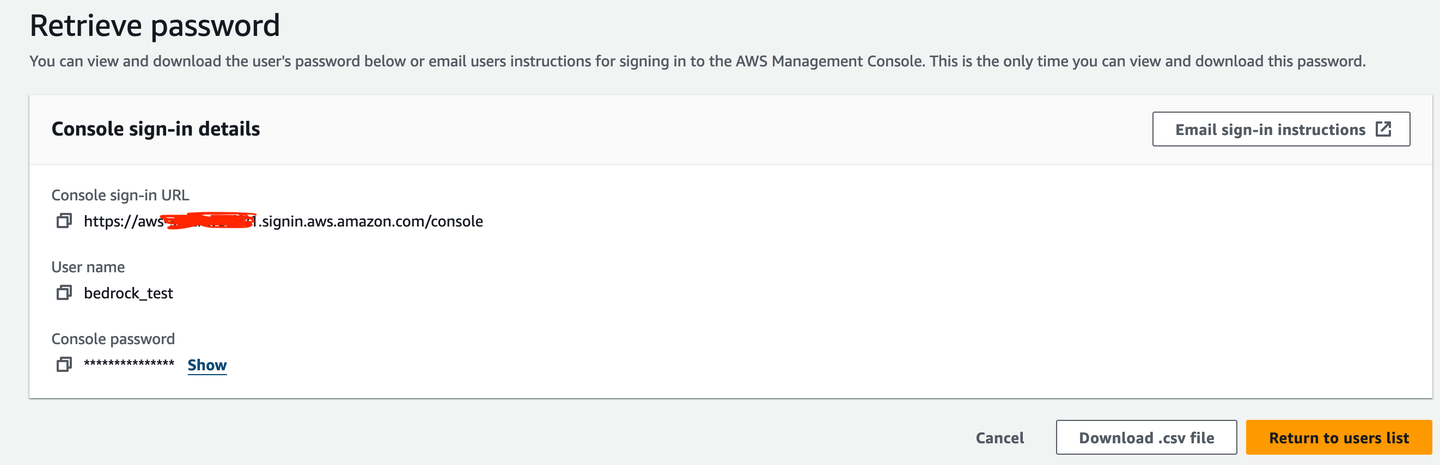Click the User name field label
The image size is (1440, 465).
88,267
